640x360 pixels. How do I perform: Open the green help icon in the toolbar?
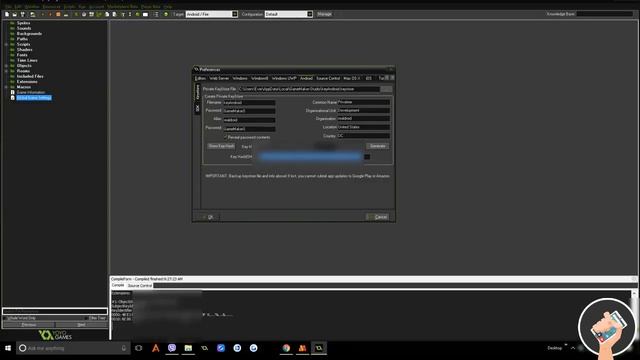(x=166, y=14)
